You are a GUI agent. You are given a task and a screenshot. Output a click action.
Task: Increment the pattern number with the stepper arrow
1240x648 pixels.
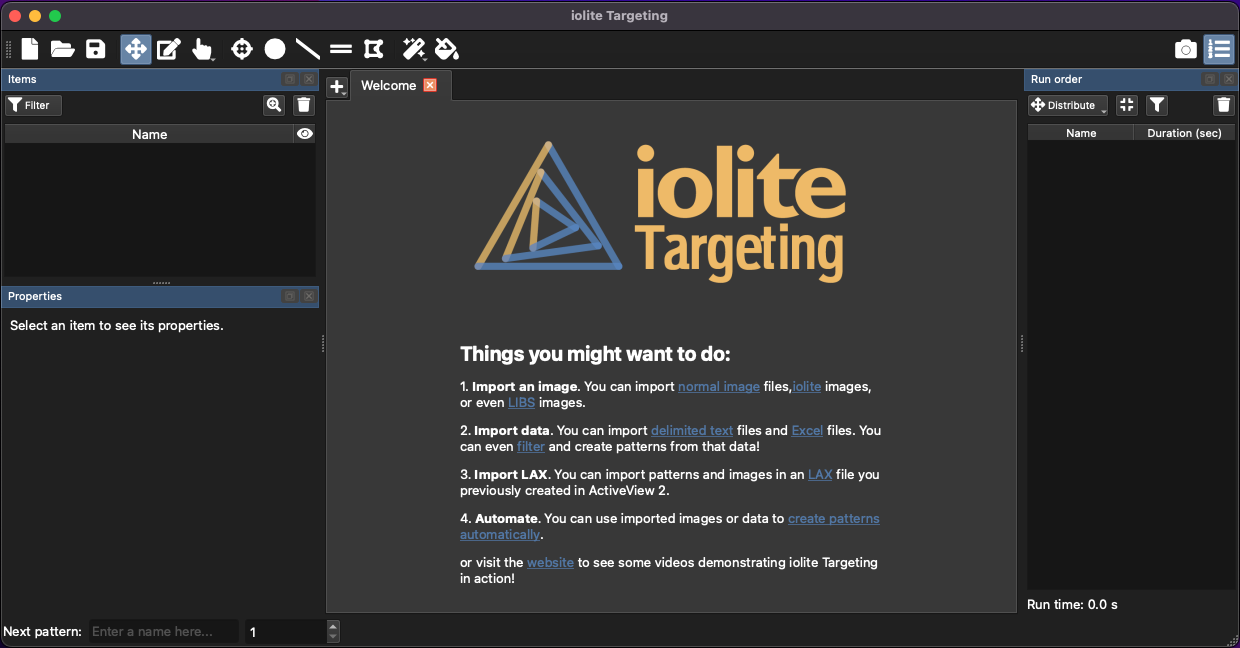pyautogui.click(x=332, y=626)
